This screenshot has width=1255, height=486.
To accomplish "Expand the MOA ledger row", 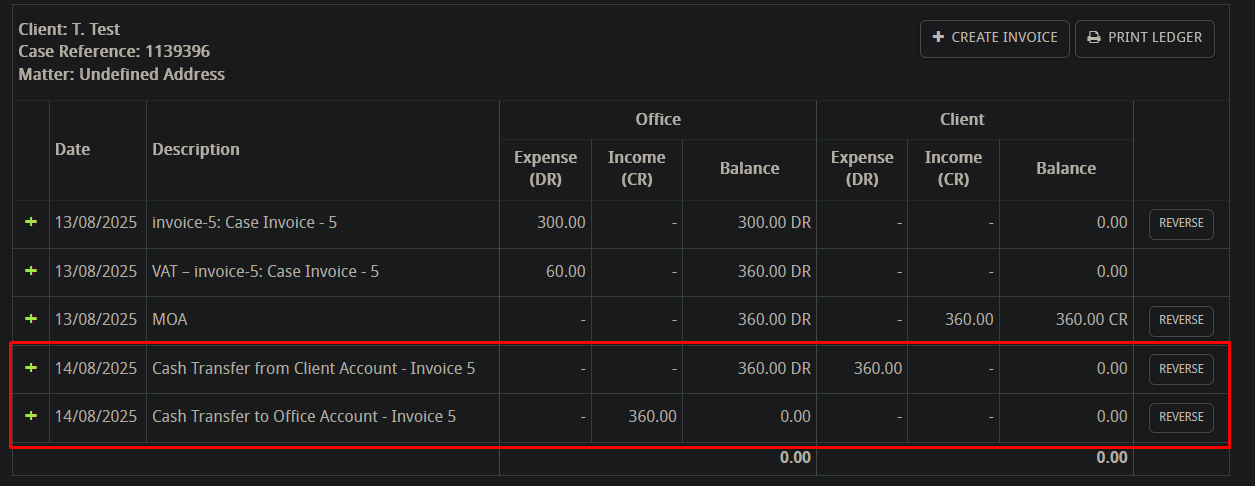I will coord(31,319).
